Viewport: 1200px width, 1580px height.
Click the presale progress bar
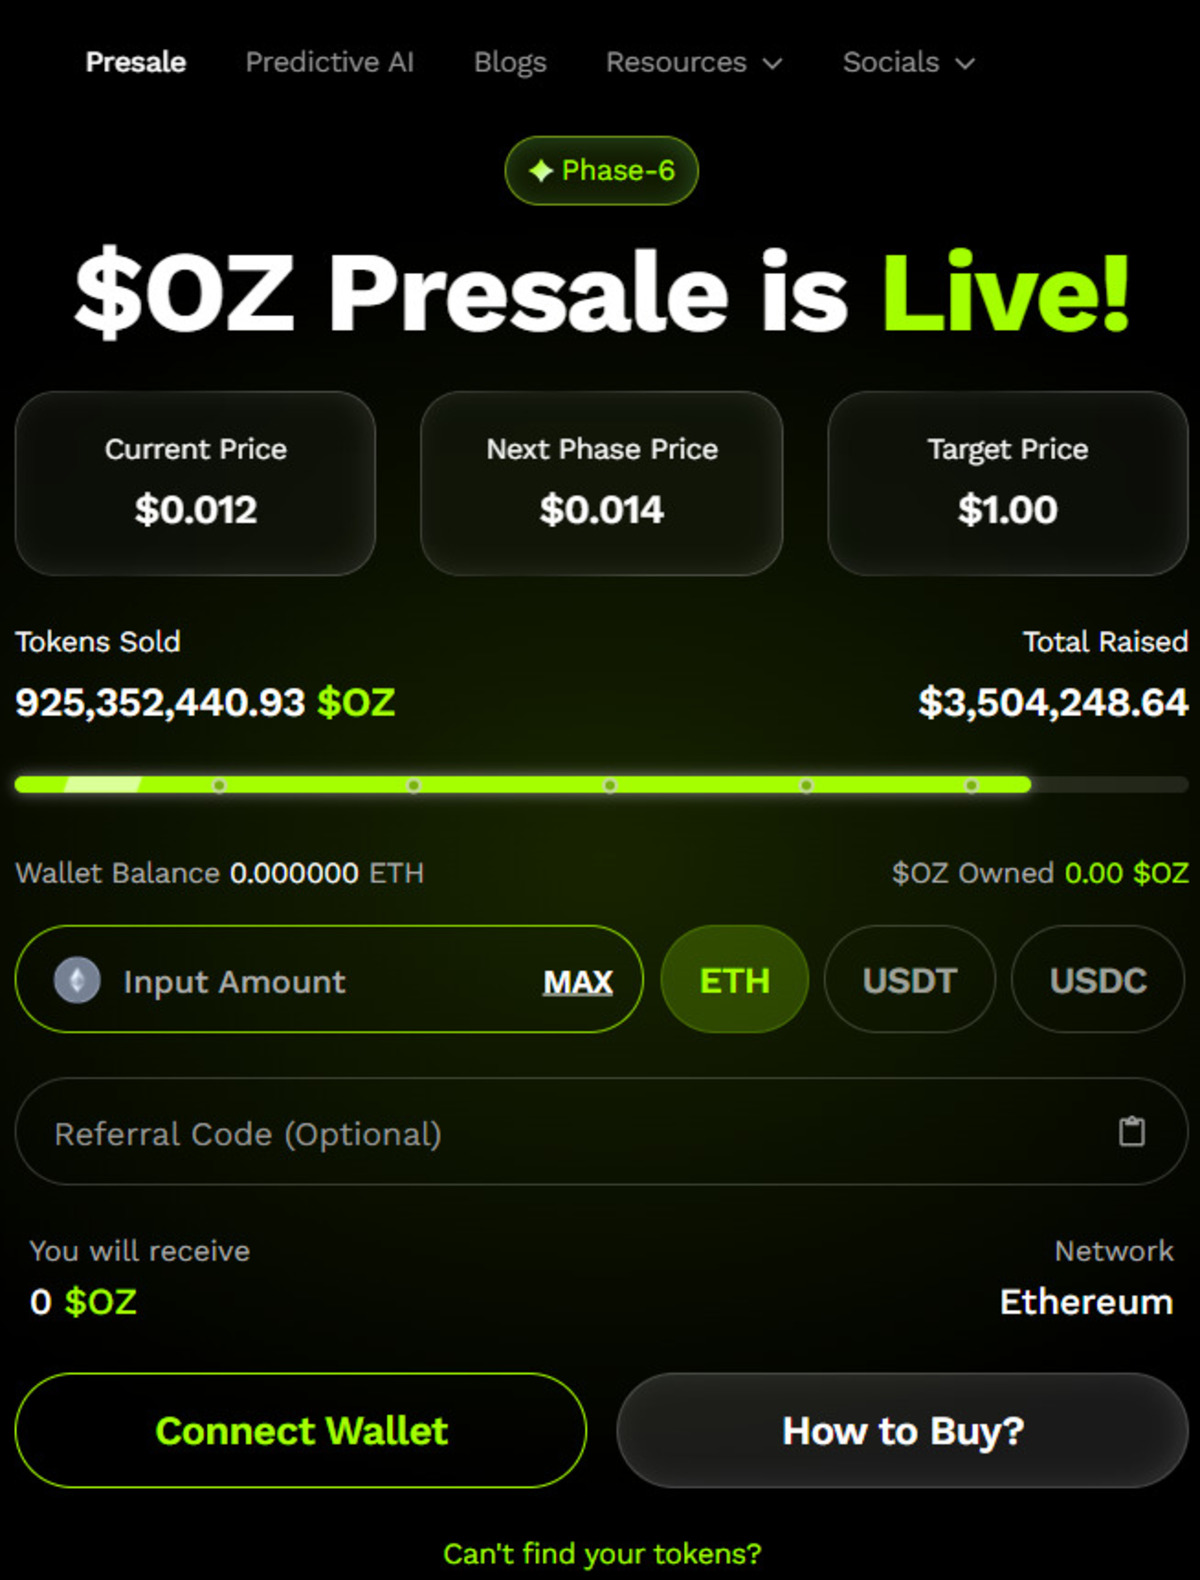point(600,785)
